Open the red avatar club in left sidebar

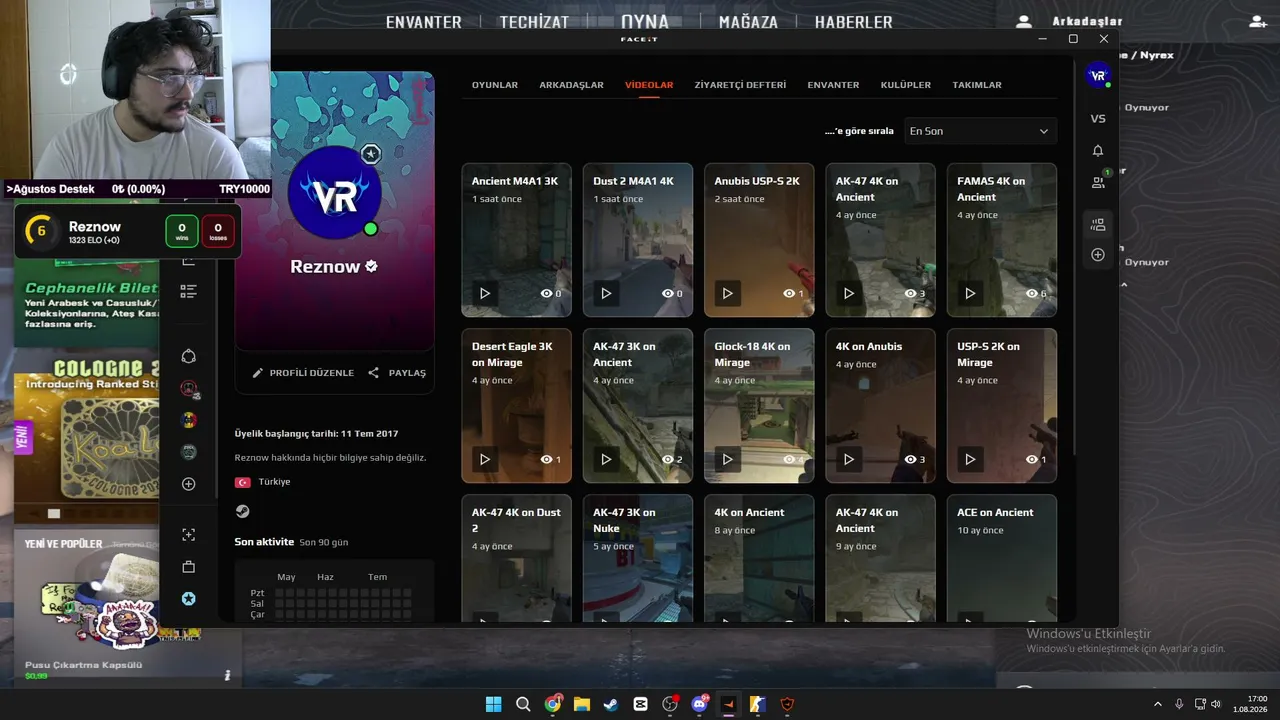[x=188, y=388]
